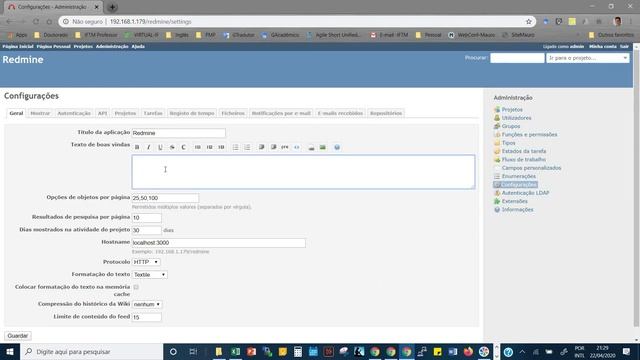Open the Formatação do texto dropdown
Screen dimensions: 640x360
pyautogui.click(x=150, y=275)
